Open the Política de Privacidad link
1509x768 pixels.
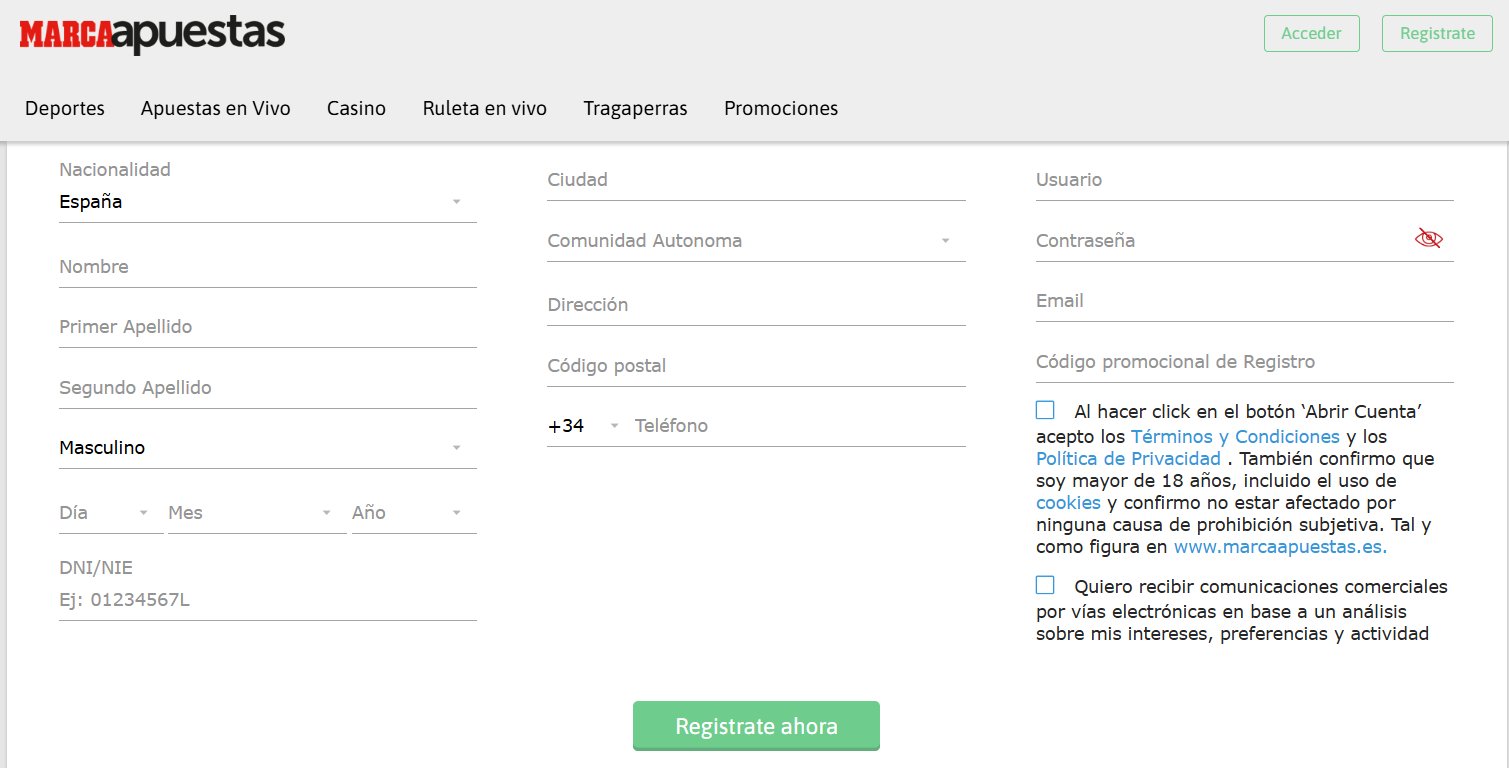click(x=1128, y=459)
